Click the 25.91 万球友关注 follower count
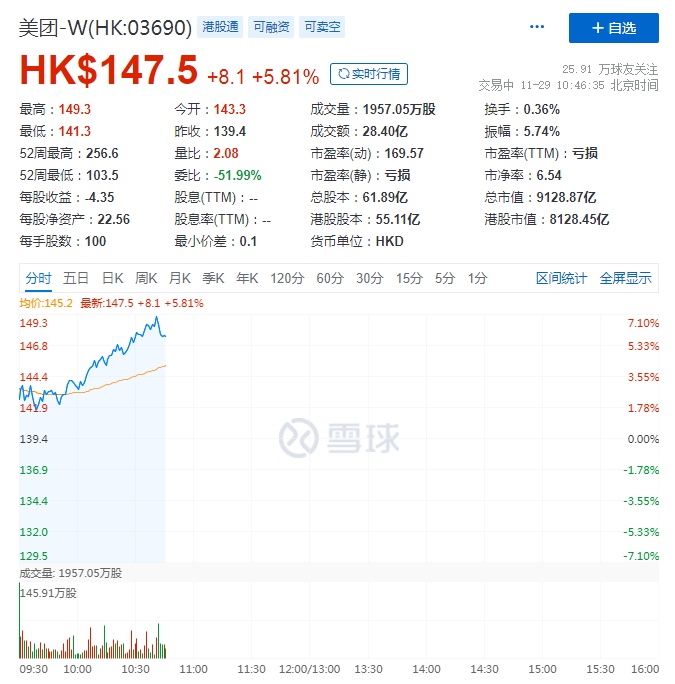Viewport: 675px width, 684px height. click(610, 69)
